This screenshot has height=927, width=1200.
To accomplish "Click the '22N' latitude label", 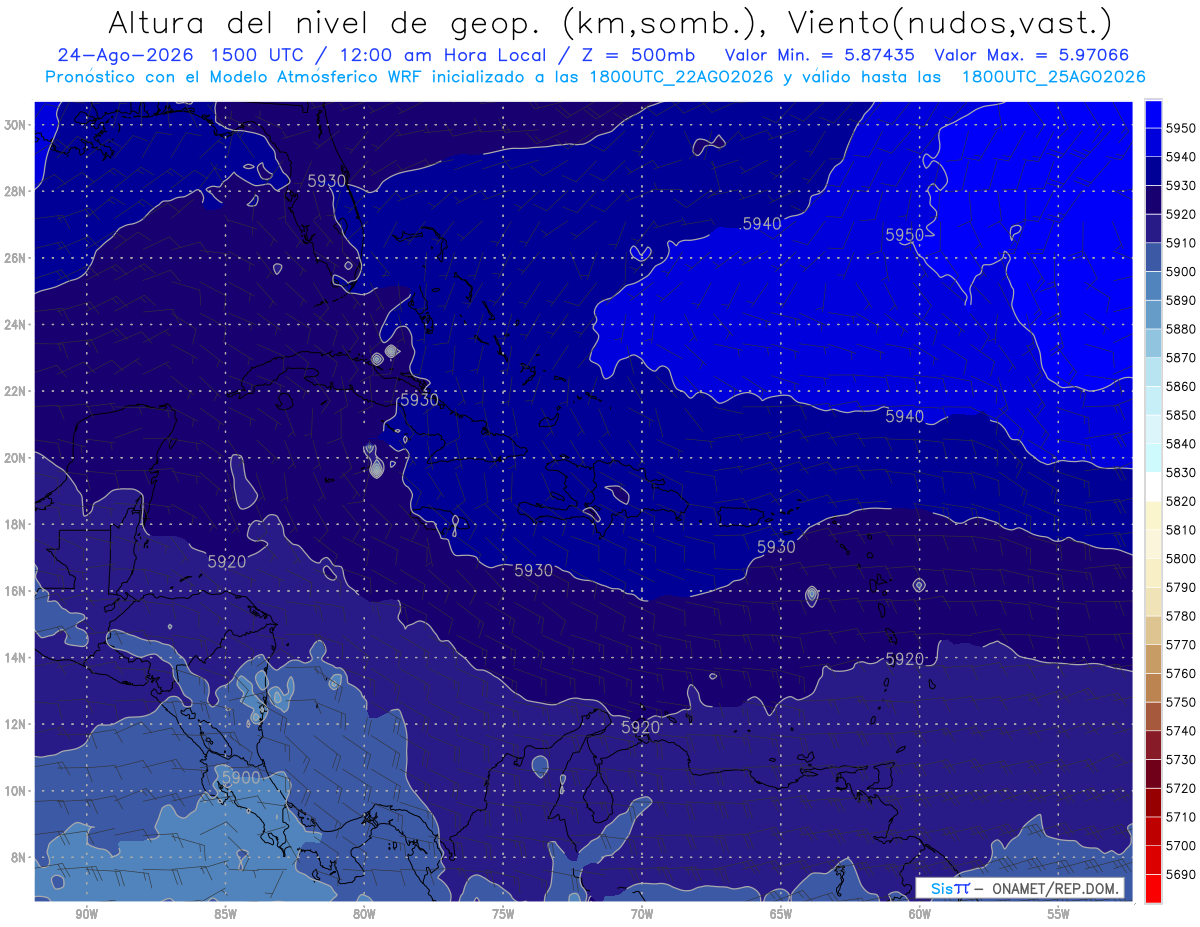I will click(x=15, y=391).
